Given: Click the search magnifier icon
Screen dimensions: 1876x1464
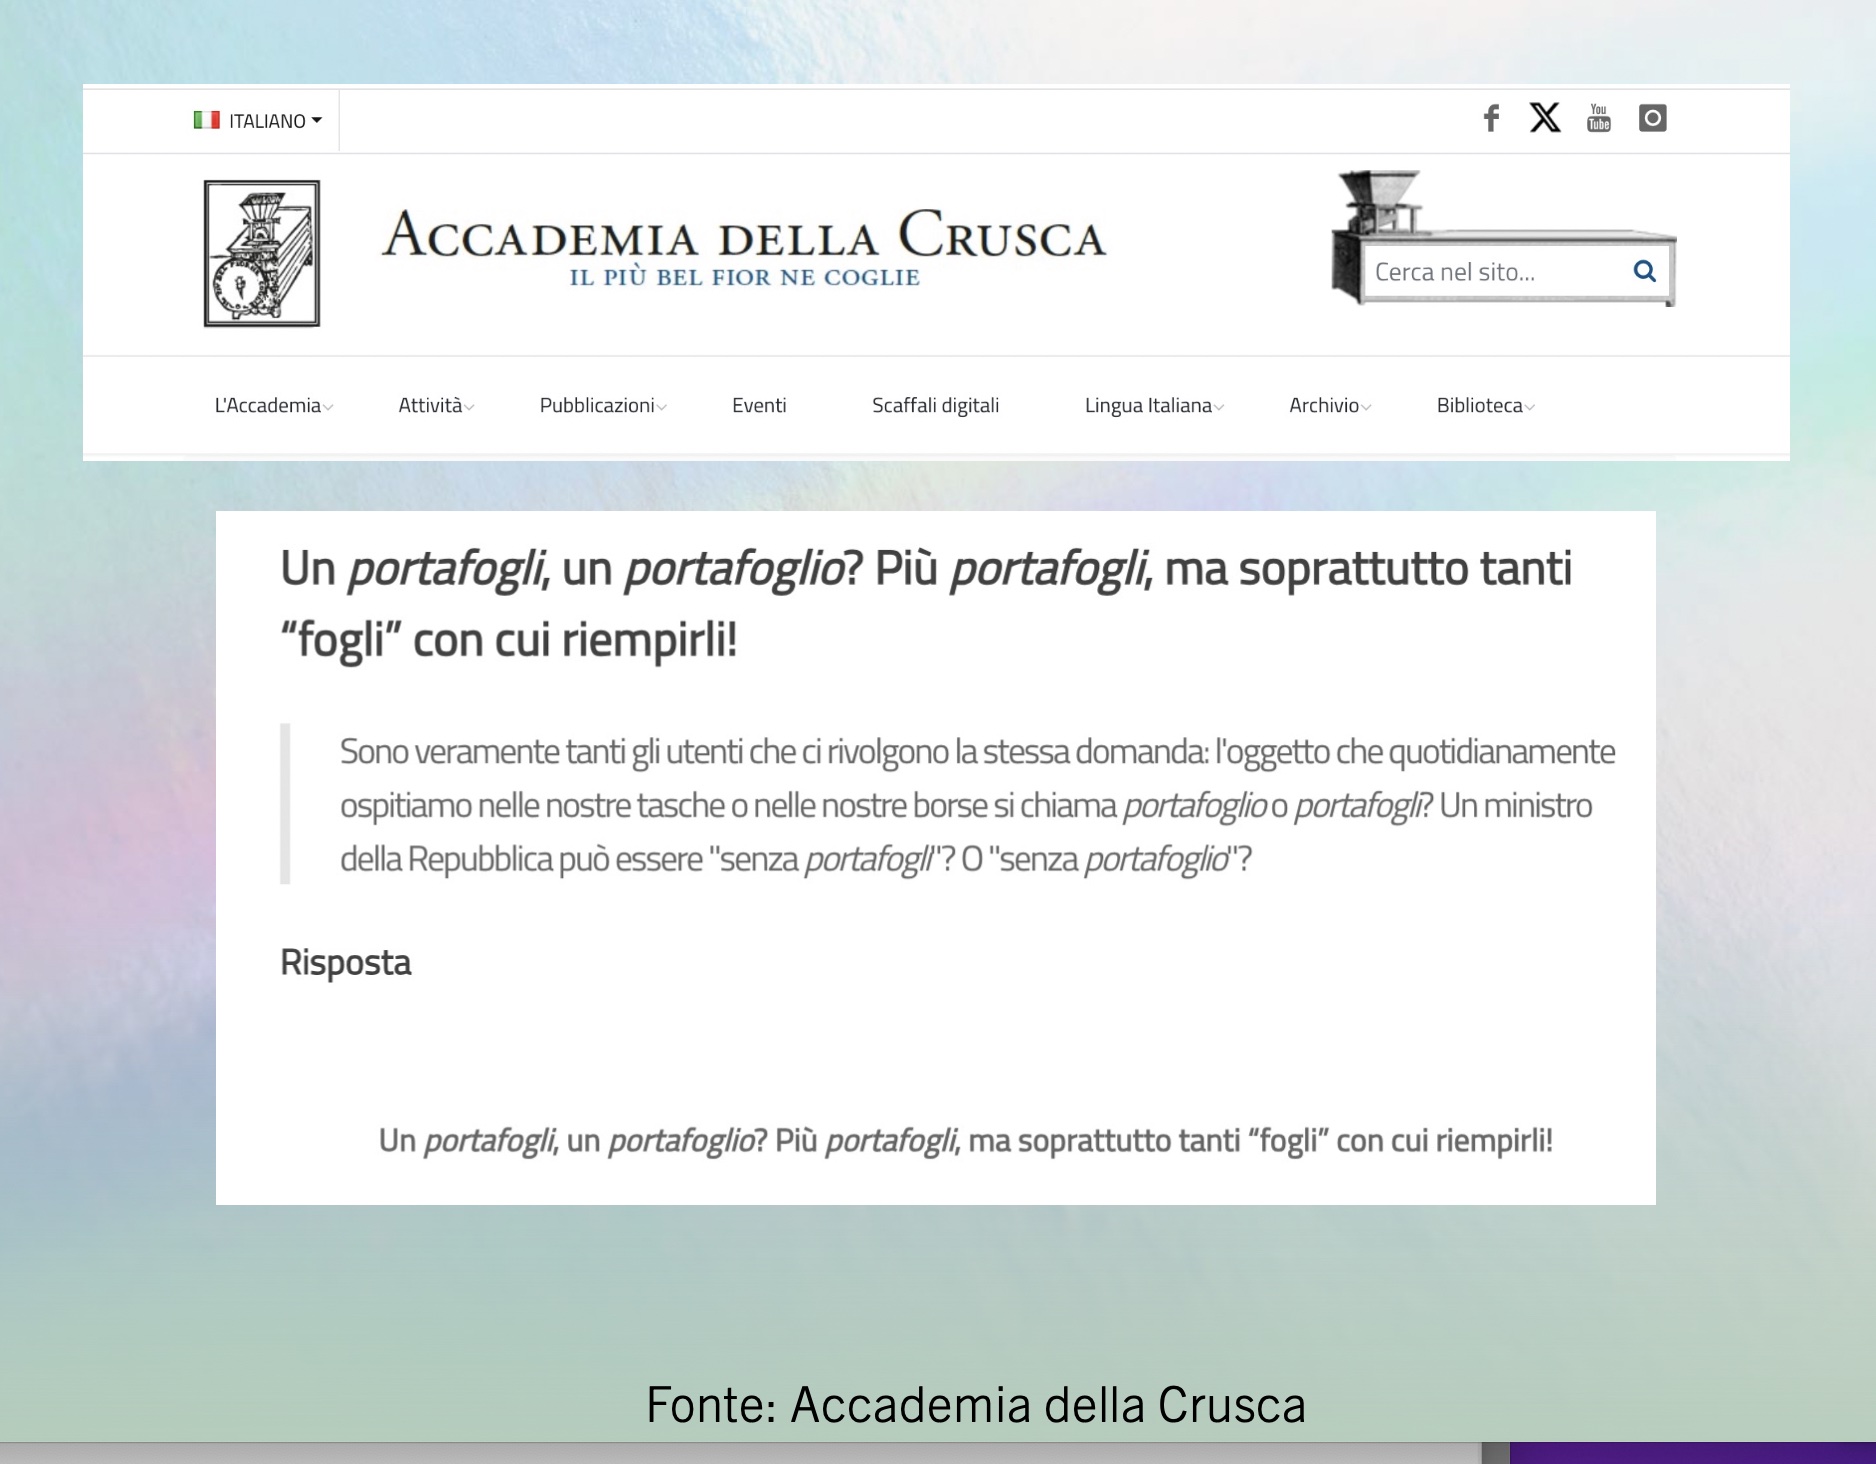Looking at the screenshot, I should 1644,271.
